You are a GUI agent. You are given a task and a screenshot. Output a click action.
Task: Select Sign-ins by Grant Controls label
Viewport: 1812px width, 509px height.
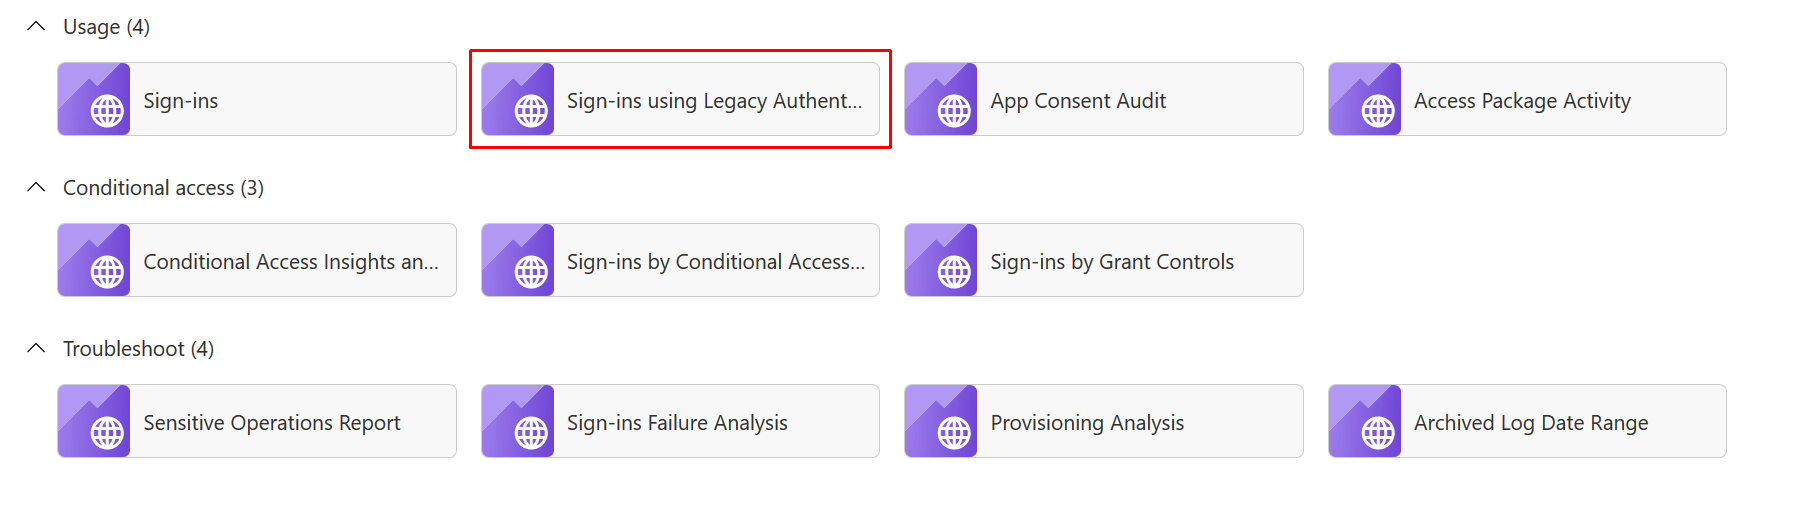pos(1112,262)
